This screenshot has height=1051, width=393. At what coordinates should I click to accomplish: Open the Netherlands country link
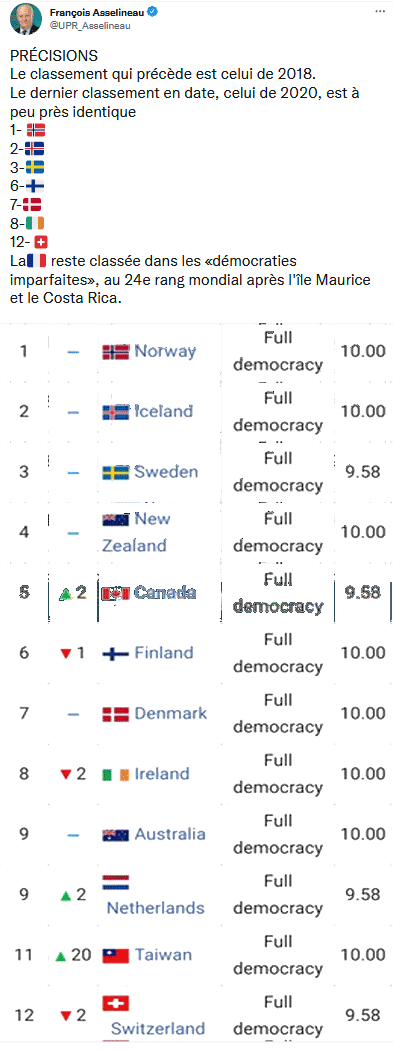pos(156,908)
